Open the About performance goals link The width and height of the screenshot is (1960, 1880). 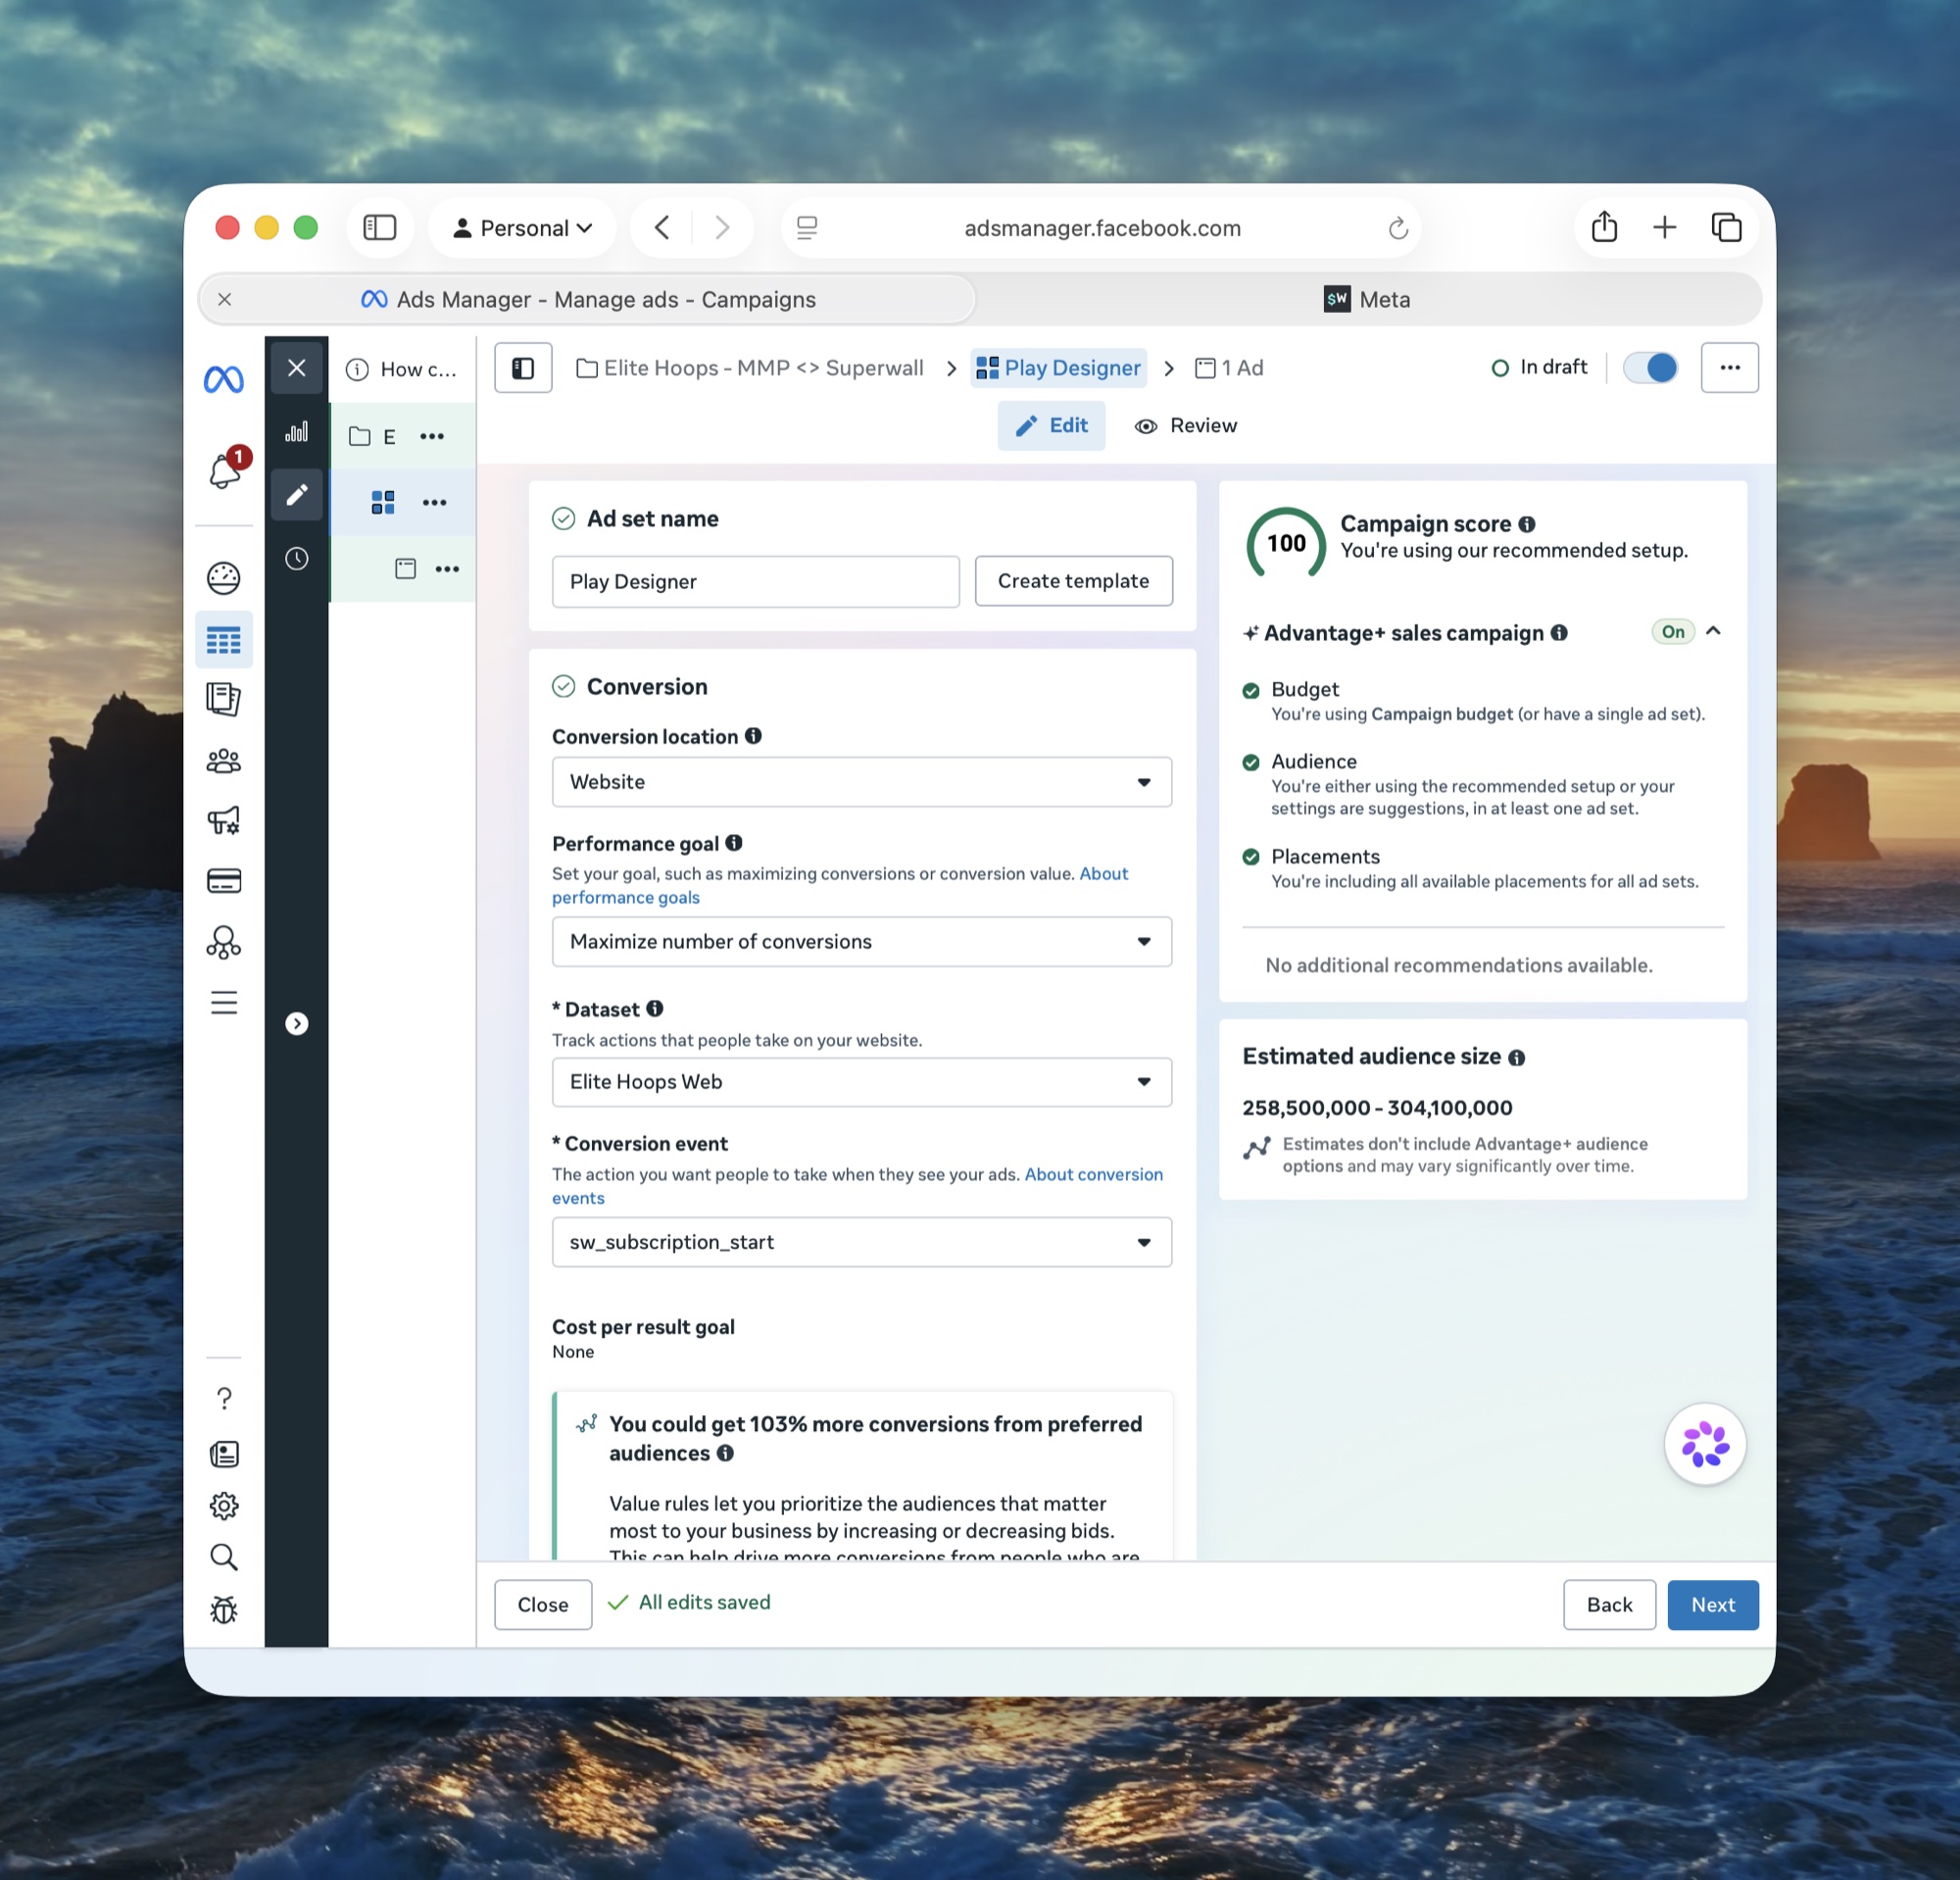627,897
